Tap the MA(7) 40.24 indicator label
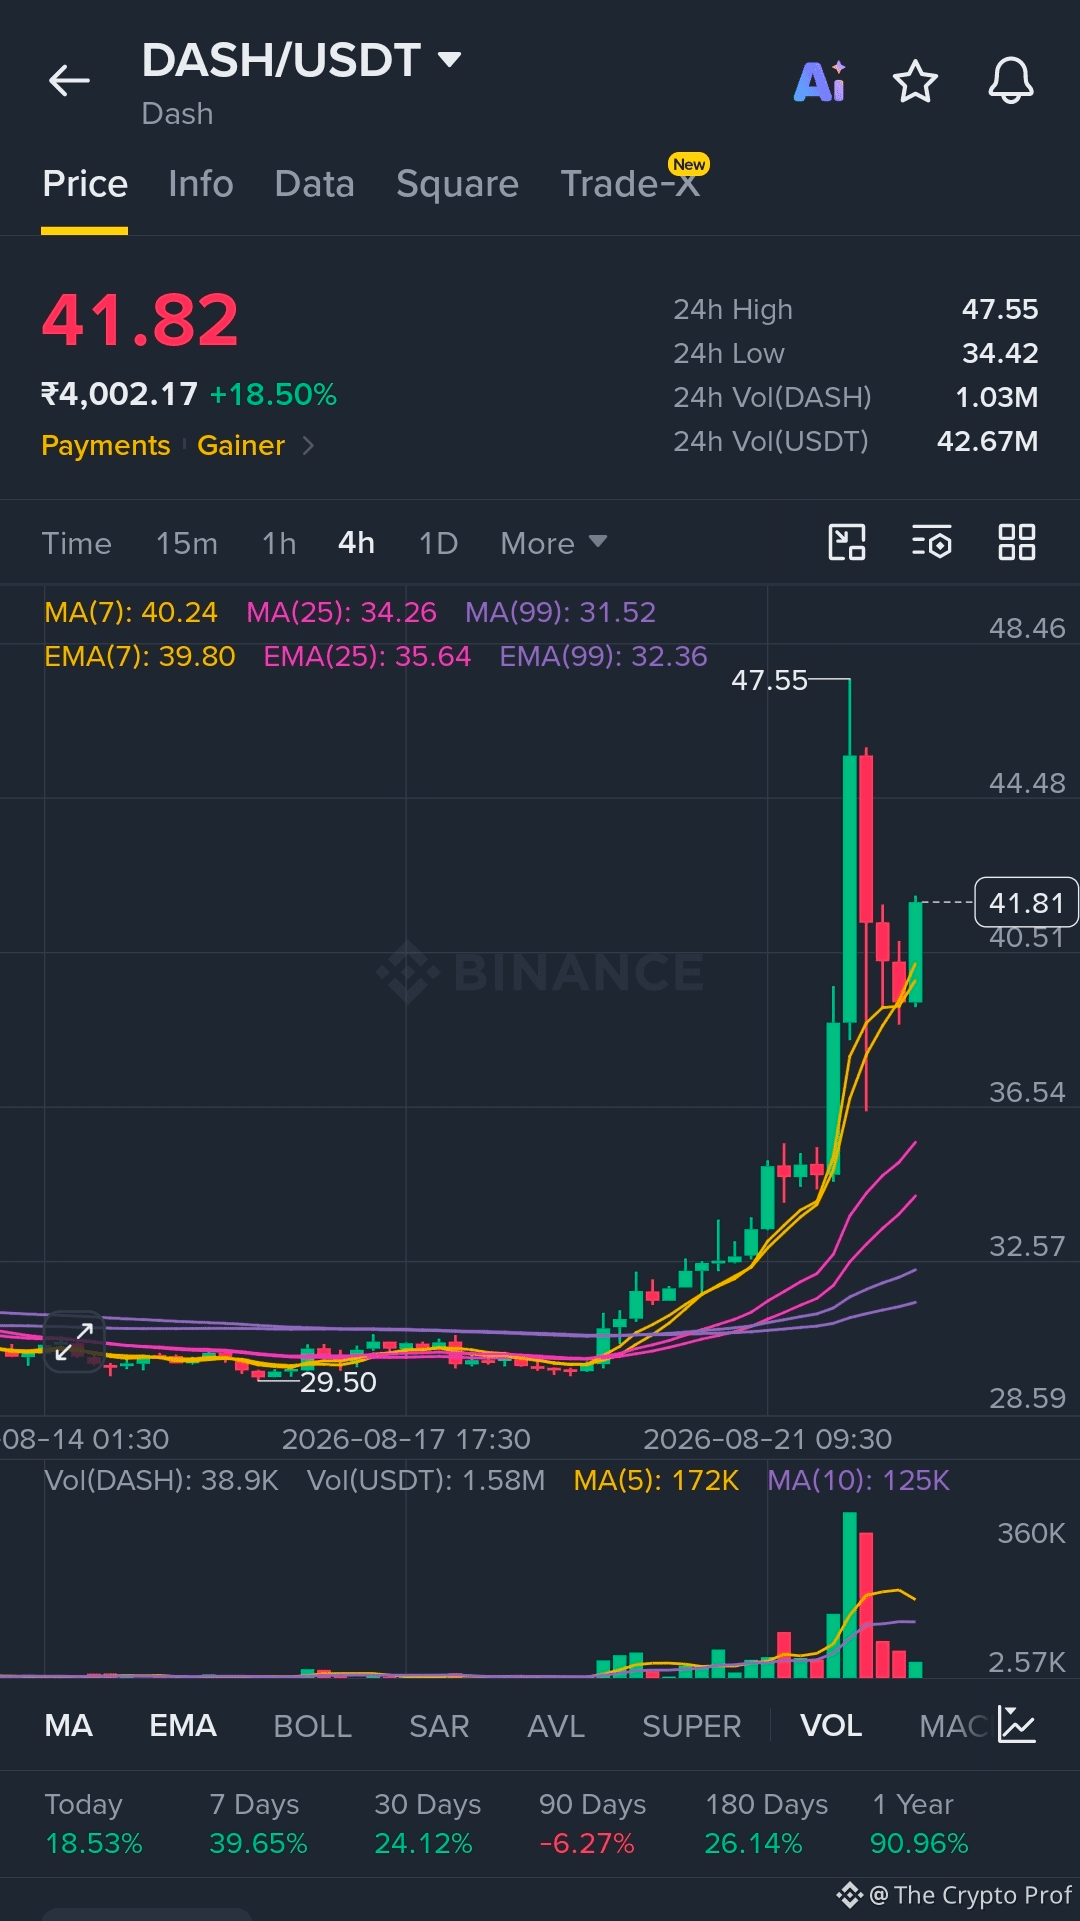The image size is (1080, 1921). tap(131, 612)
